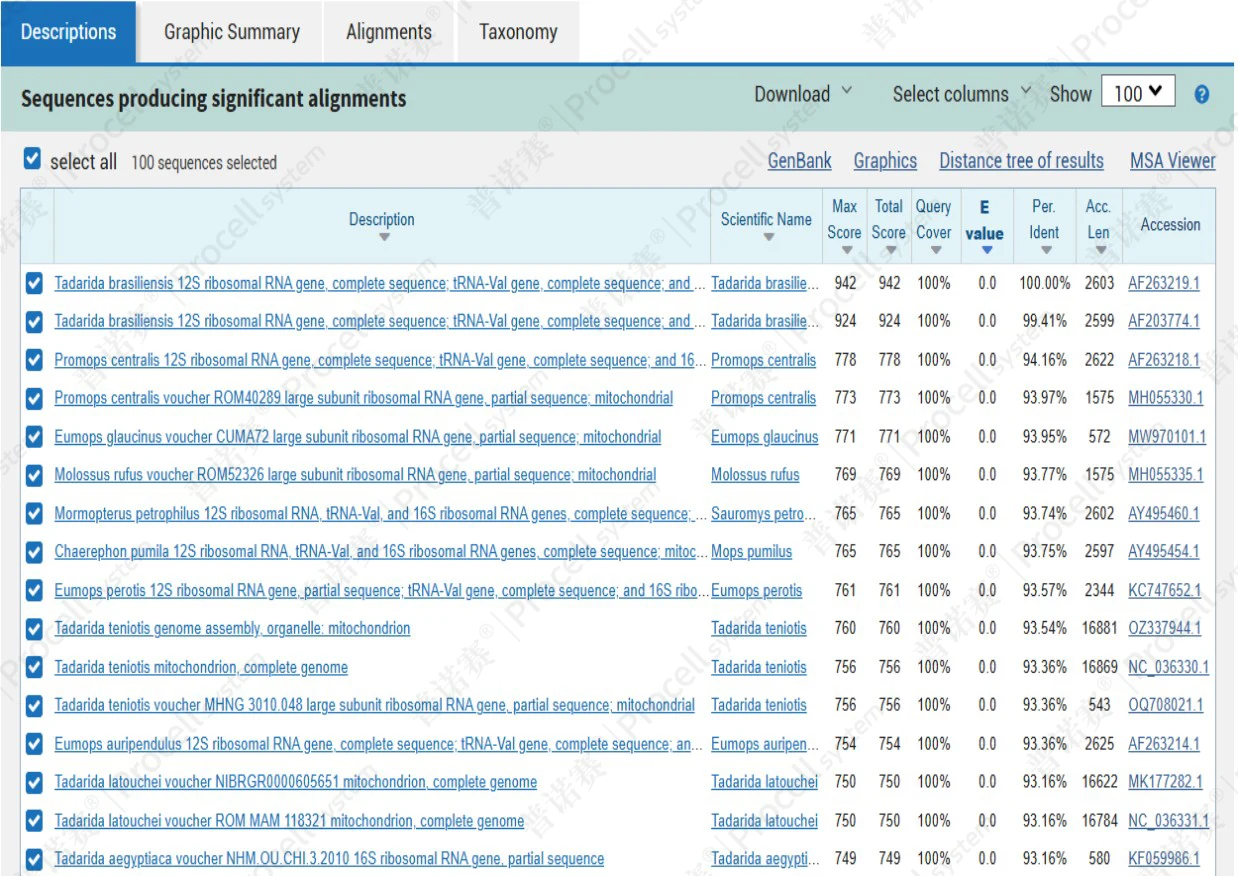The image size is (1238, 876).
Task: Open the blue help question mark icon
Action: (x=1202, y=95)
